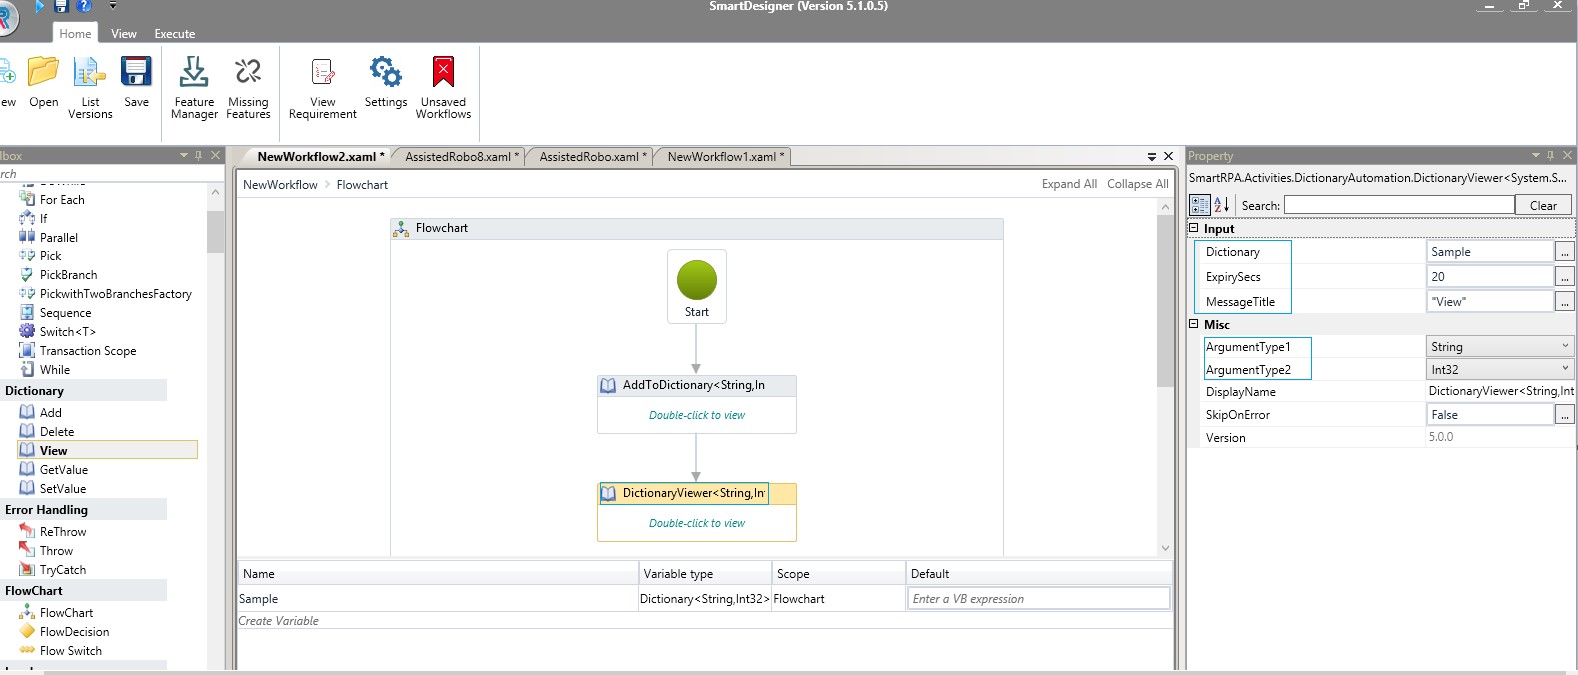Open the ArgumentType2 Int32 dropdown
This screenshot has width=1578, height=675.
pyautogui.click(x=1564, y=369)
